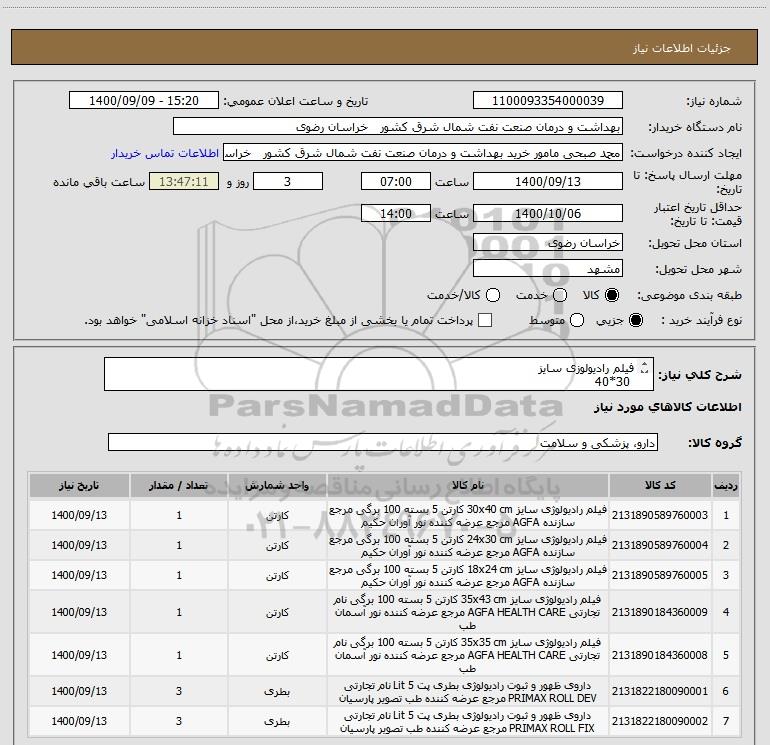This screenshot has height=745, width=770.
Task: Click delivery city field مشهد
Action: tap(548, 269)
